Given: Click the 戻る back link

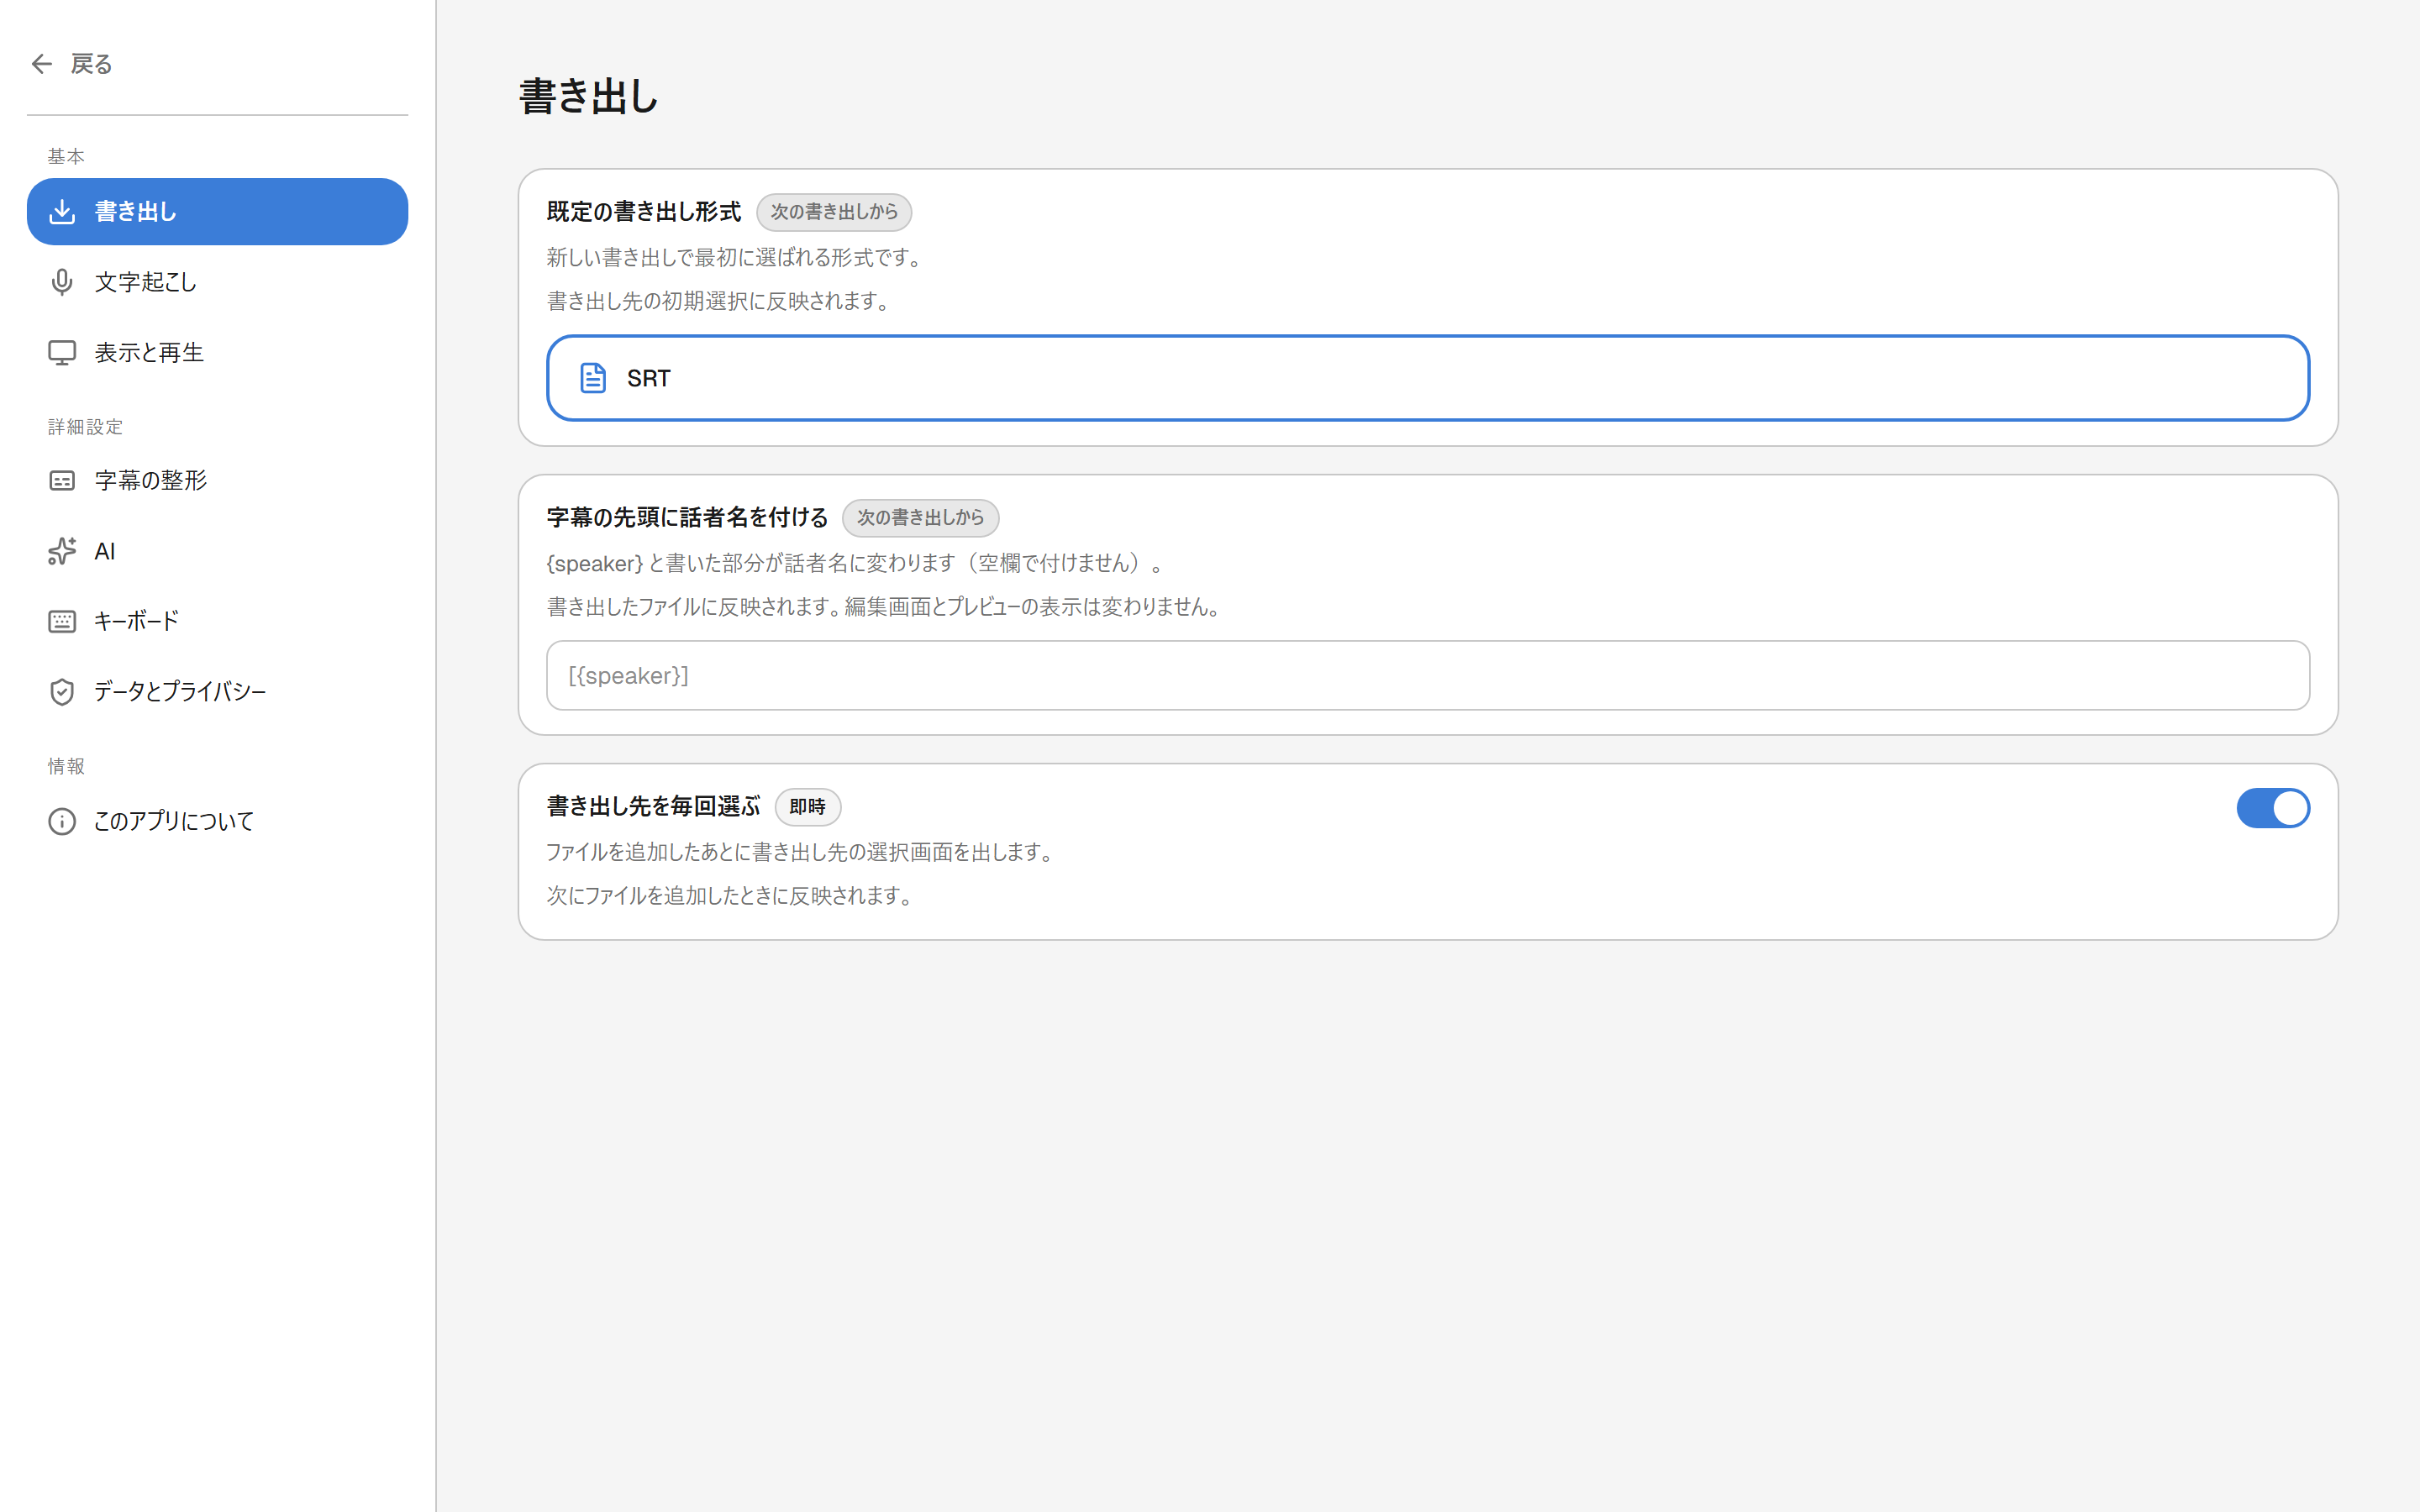Looking at the screenshot, I should point(72,64).
